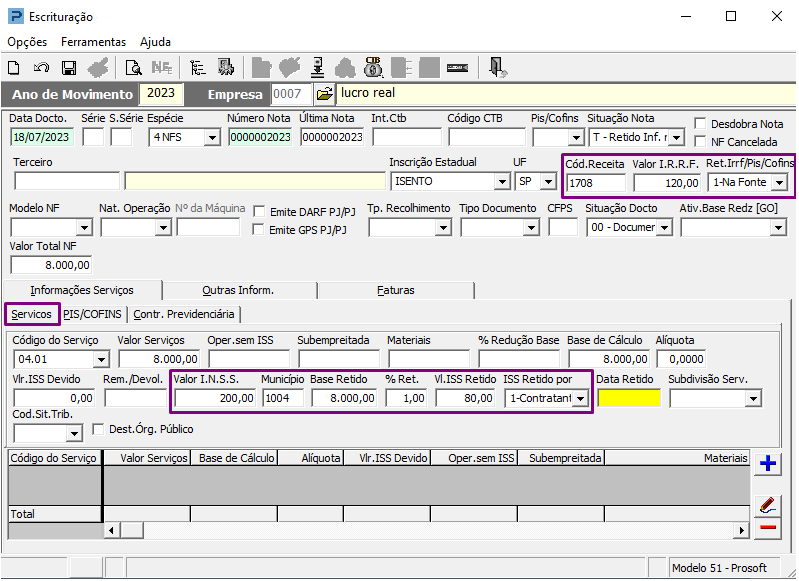
Task: Check the Dest.Órg. Público checkbox
Action: coord(98,429)
